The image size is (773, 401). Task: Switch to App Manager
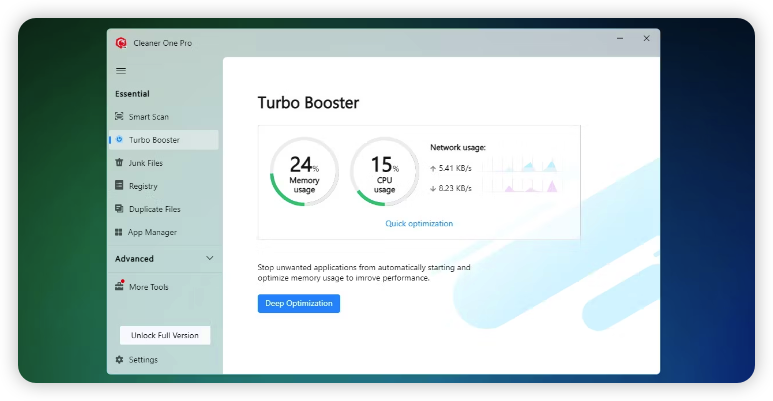(x=152, y=232)
